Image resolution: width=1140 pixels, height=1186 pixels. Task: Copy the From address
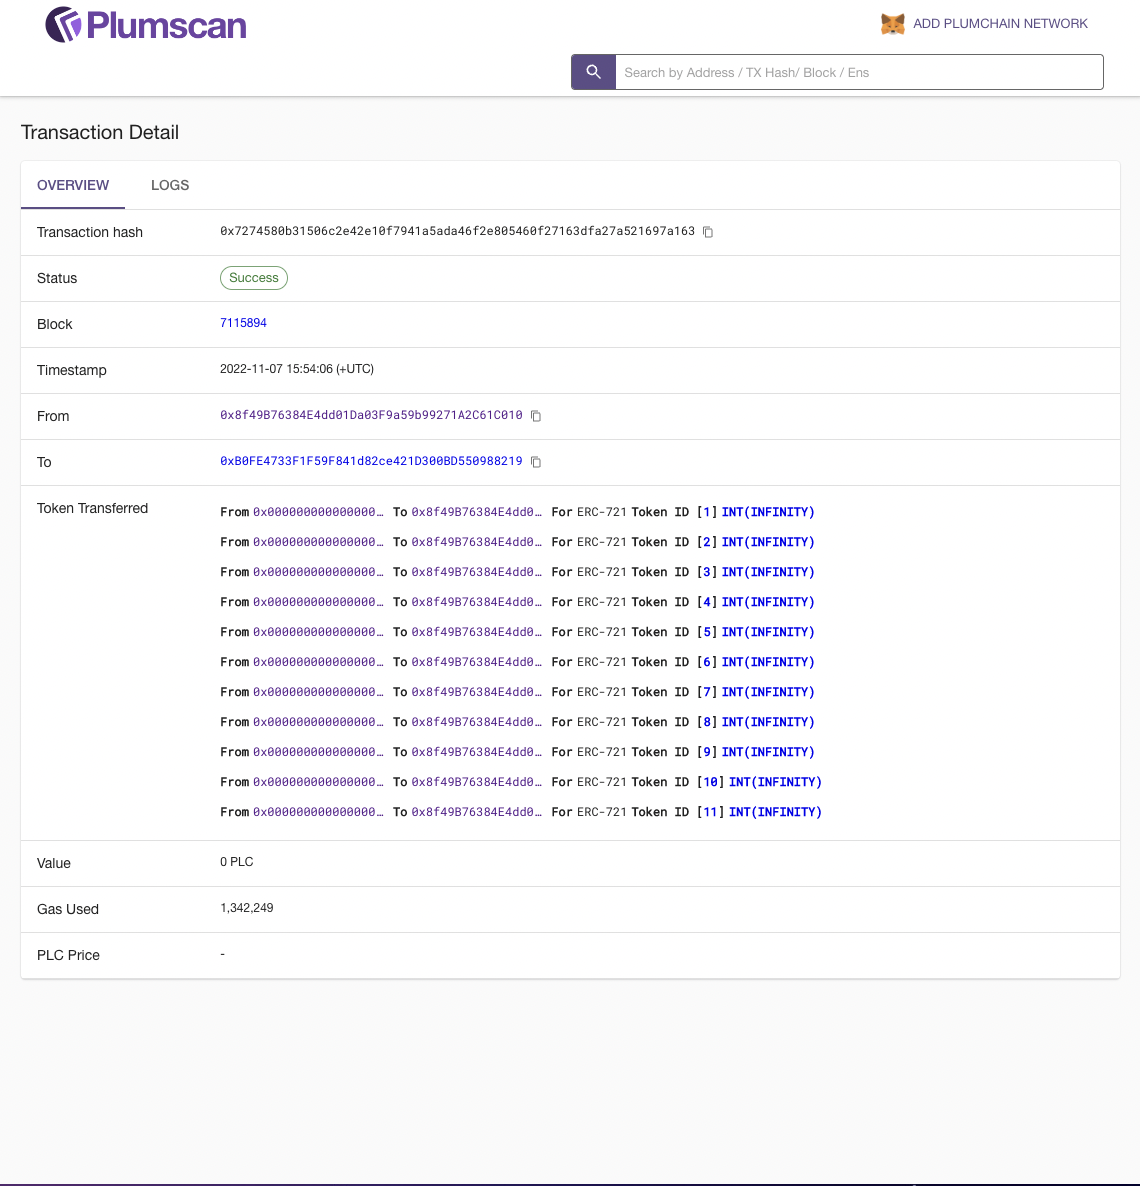[536, 416]
